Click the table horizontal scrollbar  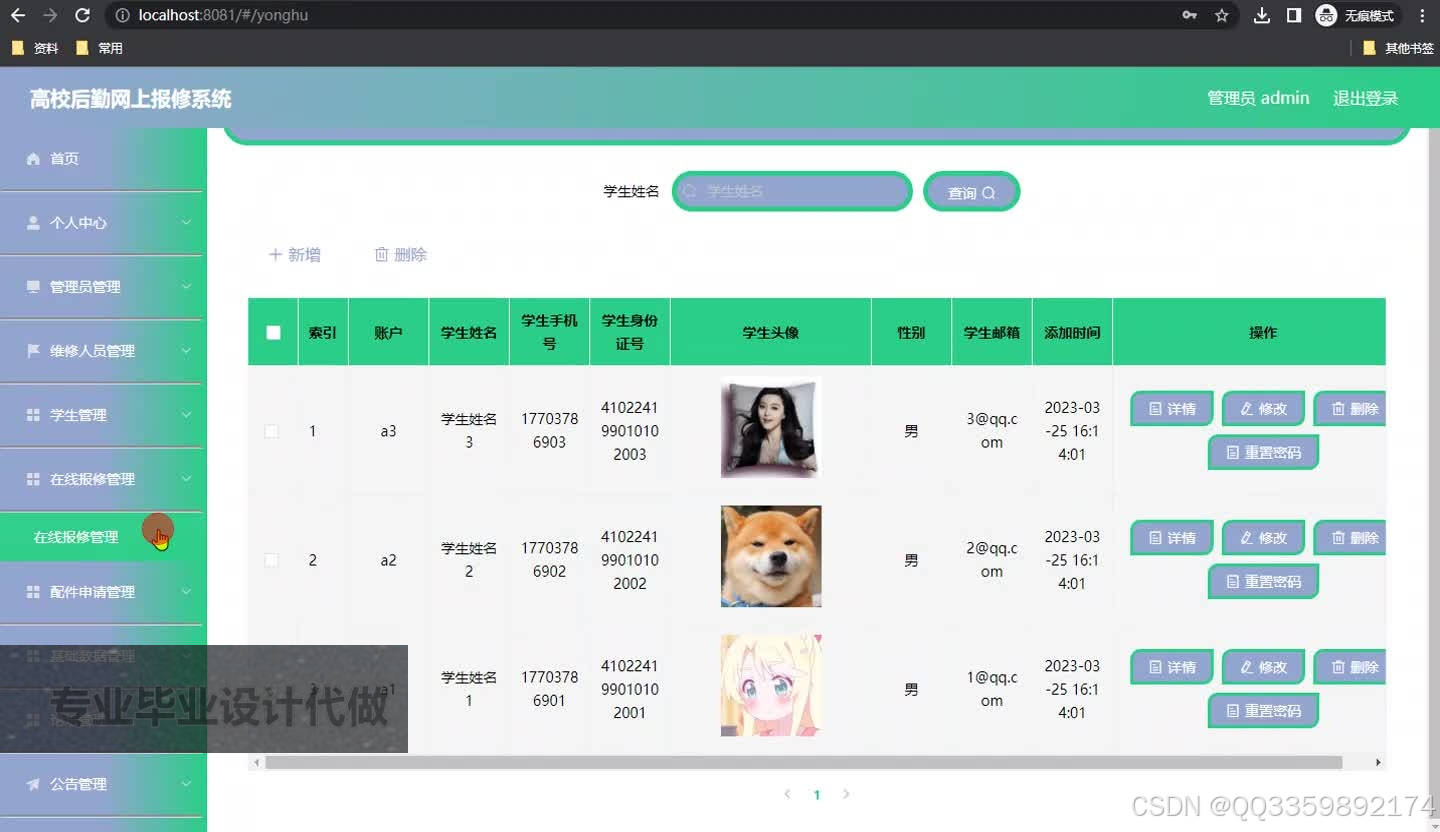tap(803, 762)
